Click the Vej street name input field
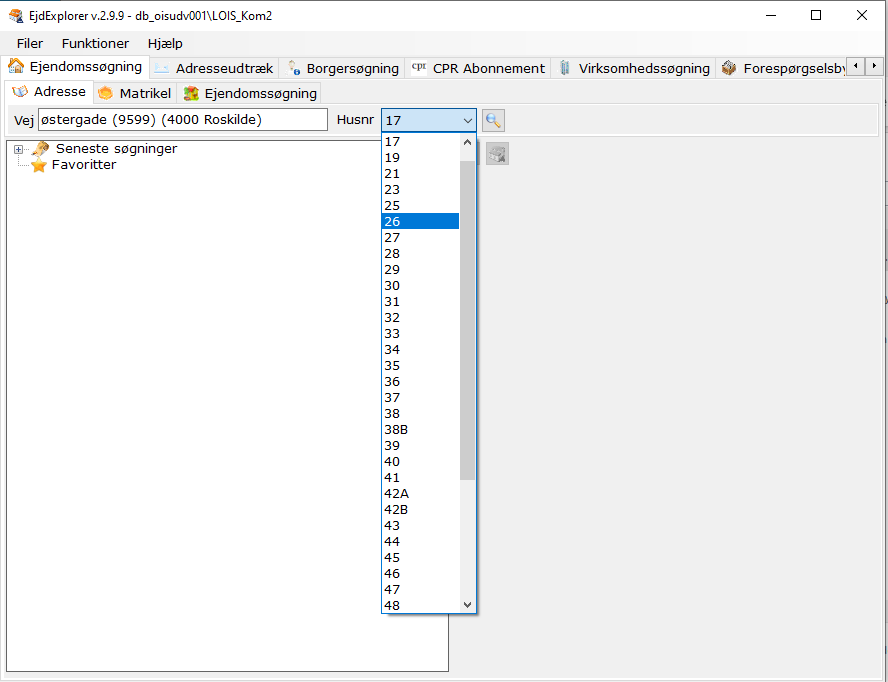888x682 pixels. pos(182,120)
